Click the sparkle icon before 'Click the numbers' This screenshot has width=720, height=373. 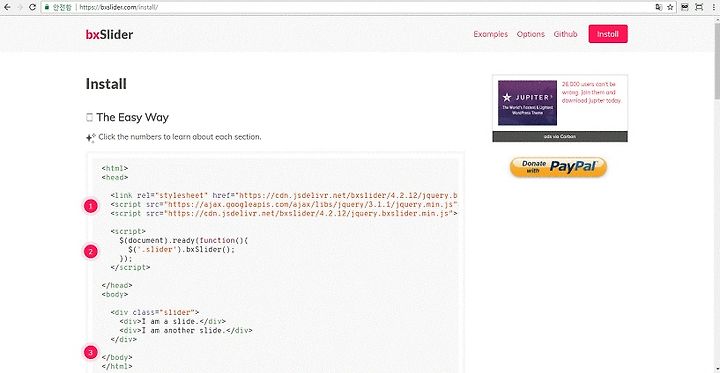click(x=90, y=137)
